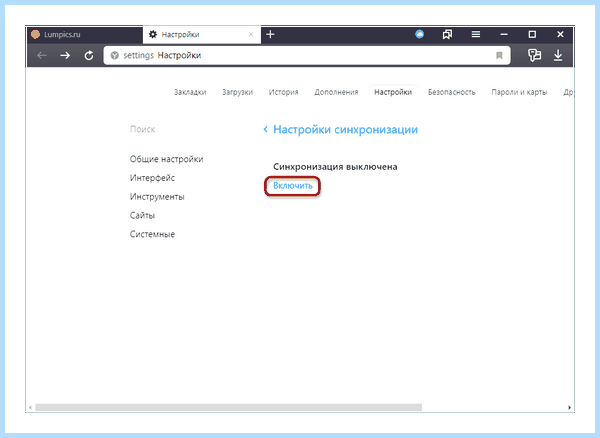Open the История section
Viewport: 600px width, 438px height.
283,92
